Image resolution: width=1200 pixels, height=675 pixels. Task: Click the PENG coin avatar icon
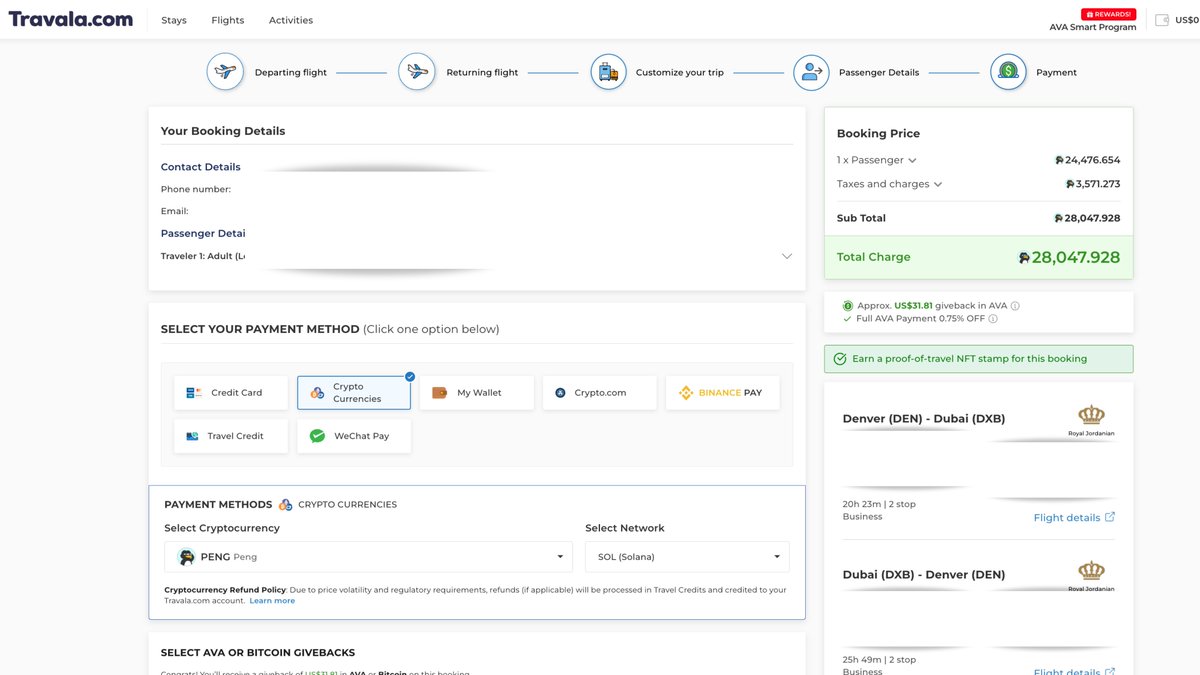point(186,557)
